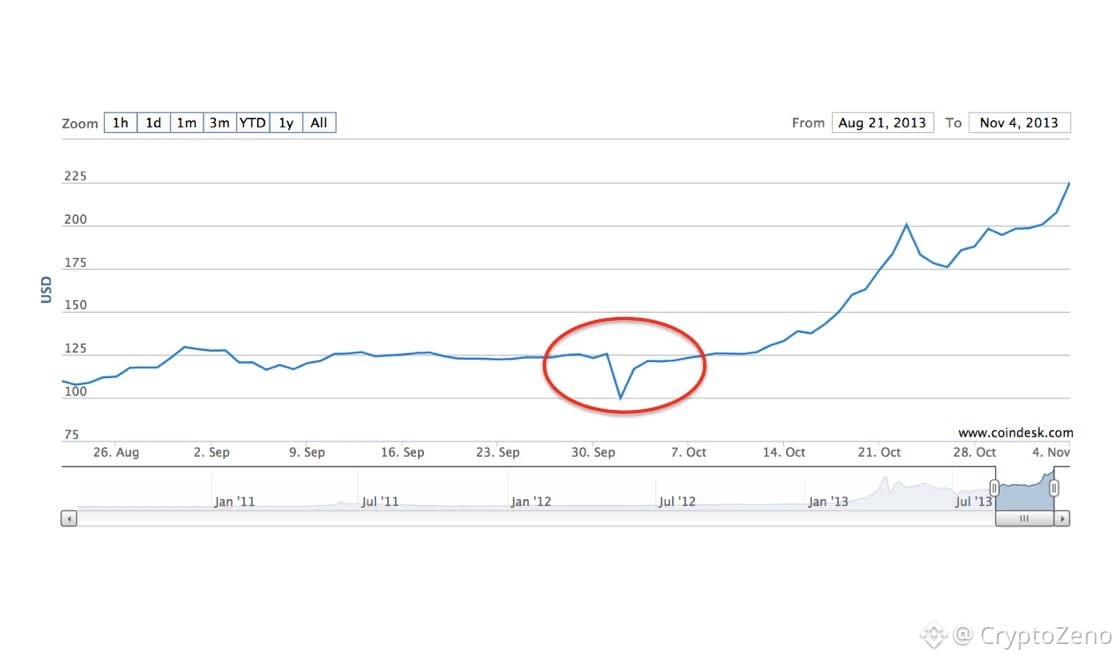Screen dimensions: 1120x660
Task: Show All price history
Action: point(319,123)
